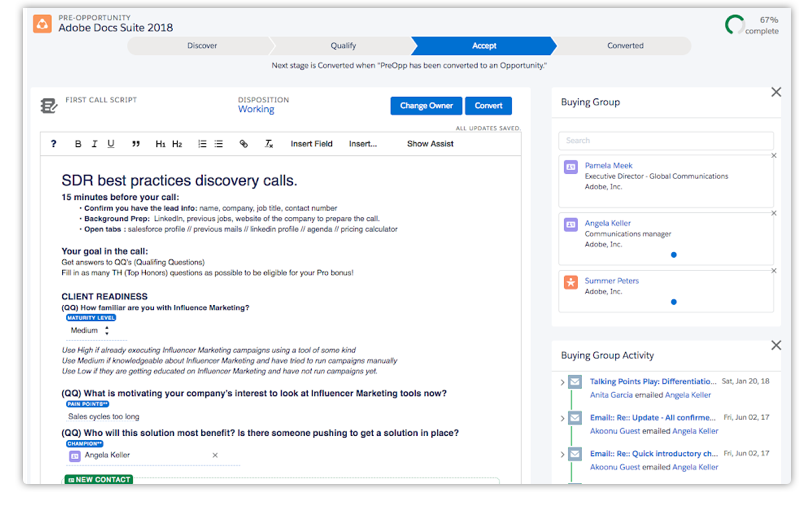Click the PAIN POINTS field tag
The image size is (799, 527).
87,404
